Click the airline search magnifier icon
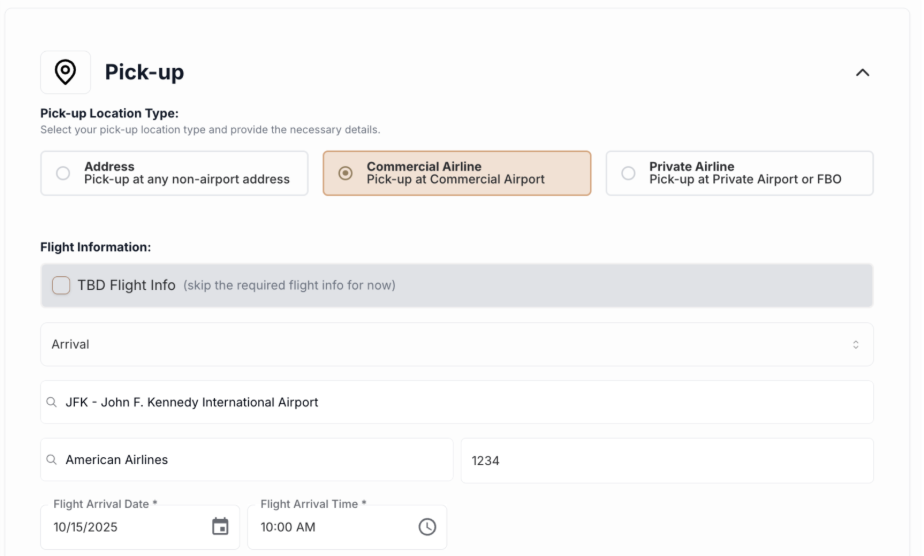924x556 pixels. click(x=51, y=460)
